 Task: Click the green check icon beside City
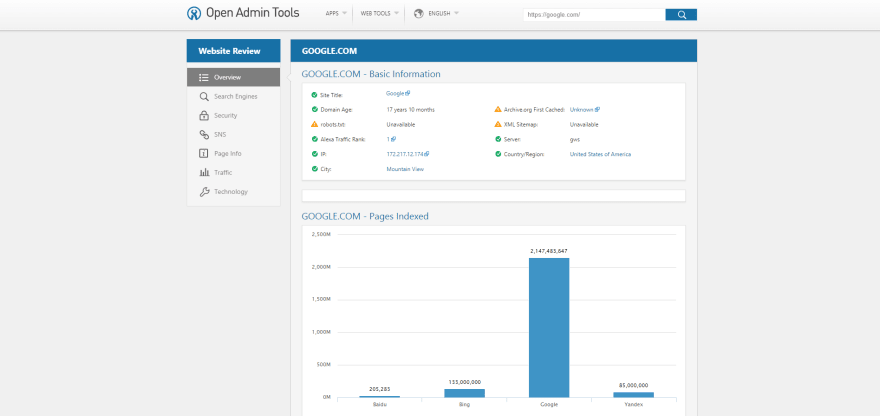click(x=314, y=168)
